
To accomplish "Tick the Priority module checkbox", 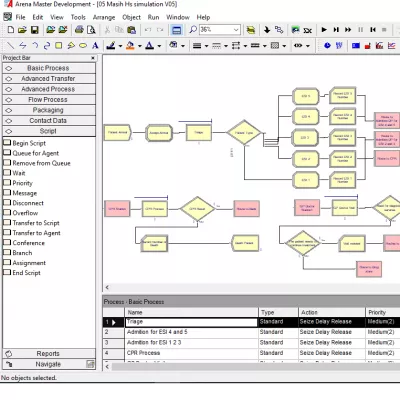I will pyautogui.click(x=7, y=183).
